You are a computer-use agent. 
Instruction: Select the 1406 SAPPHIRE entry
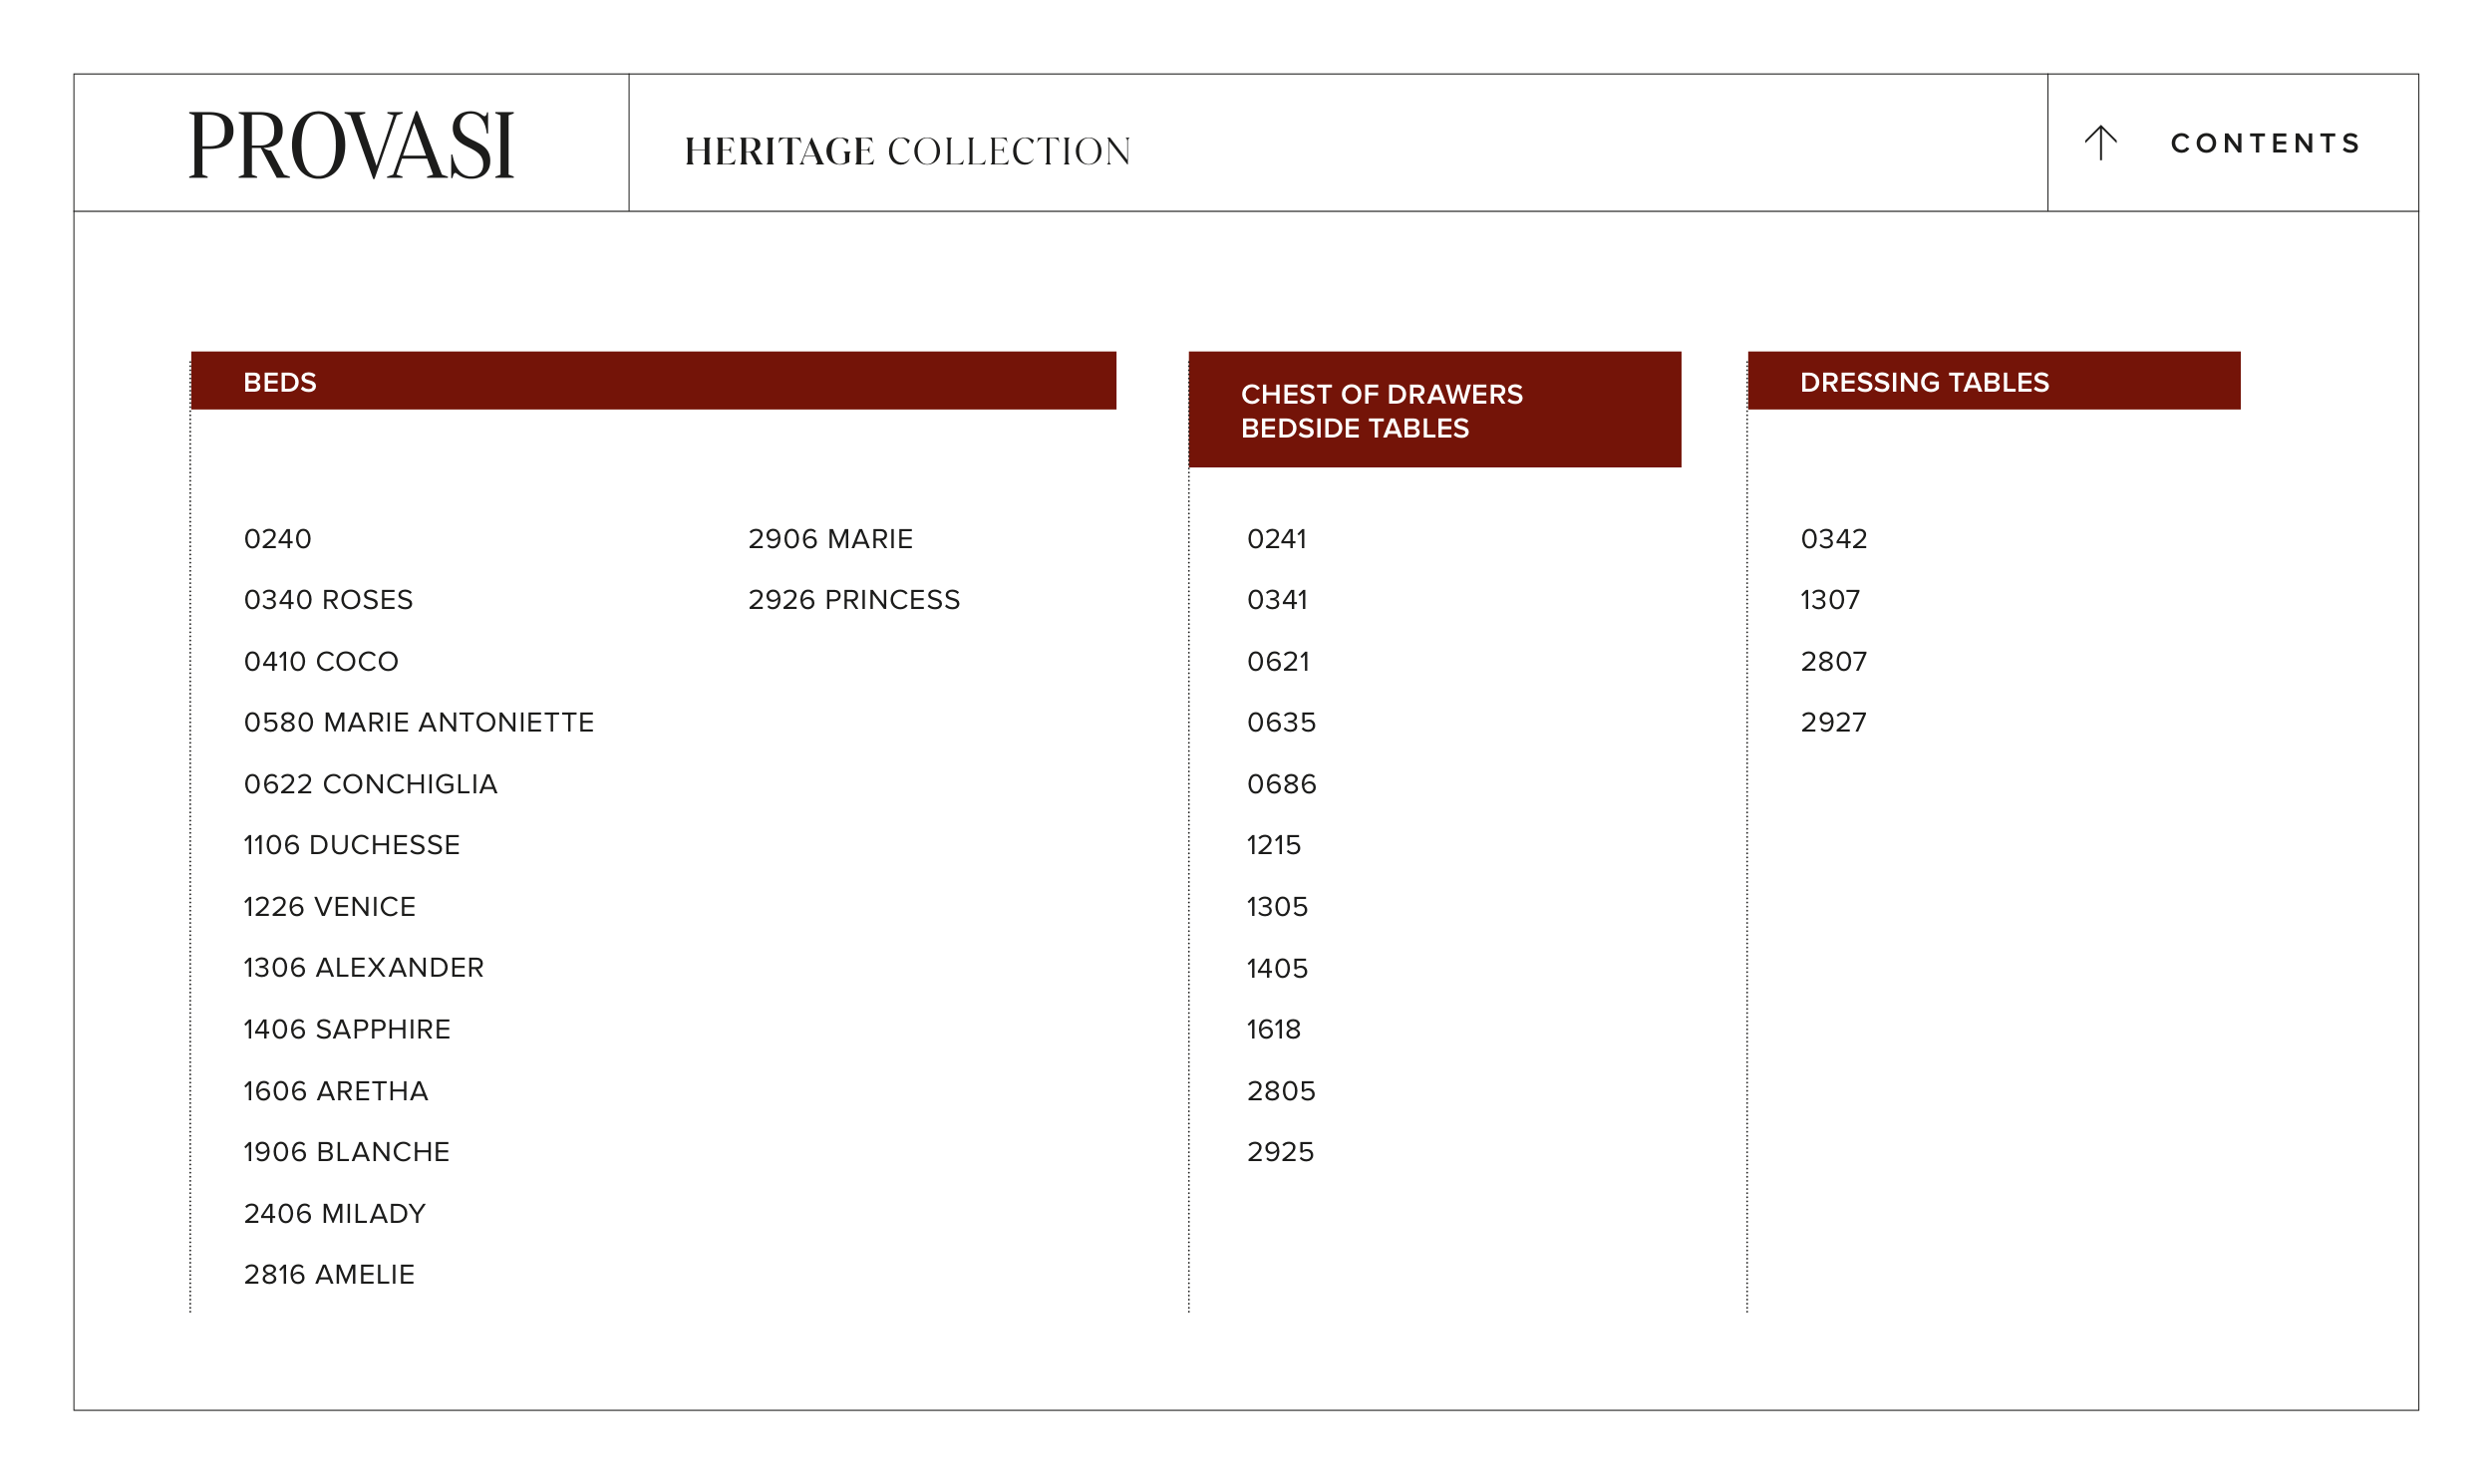click(346, 1030)
